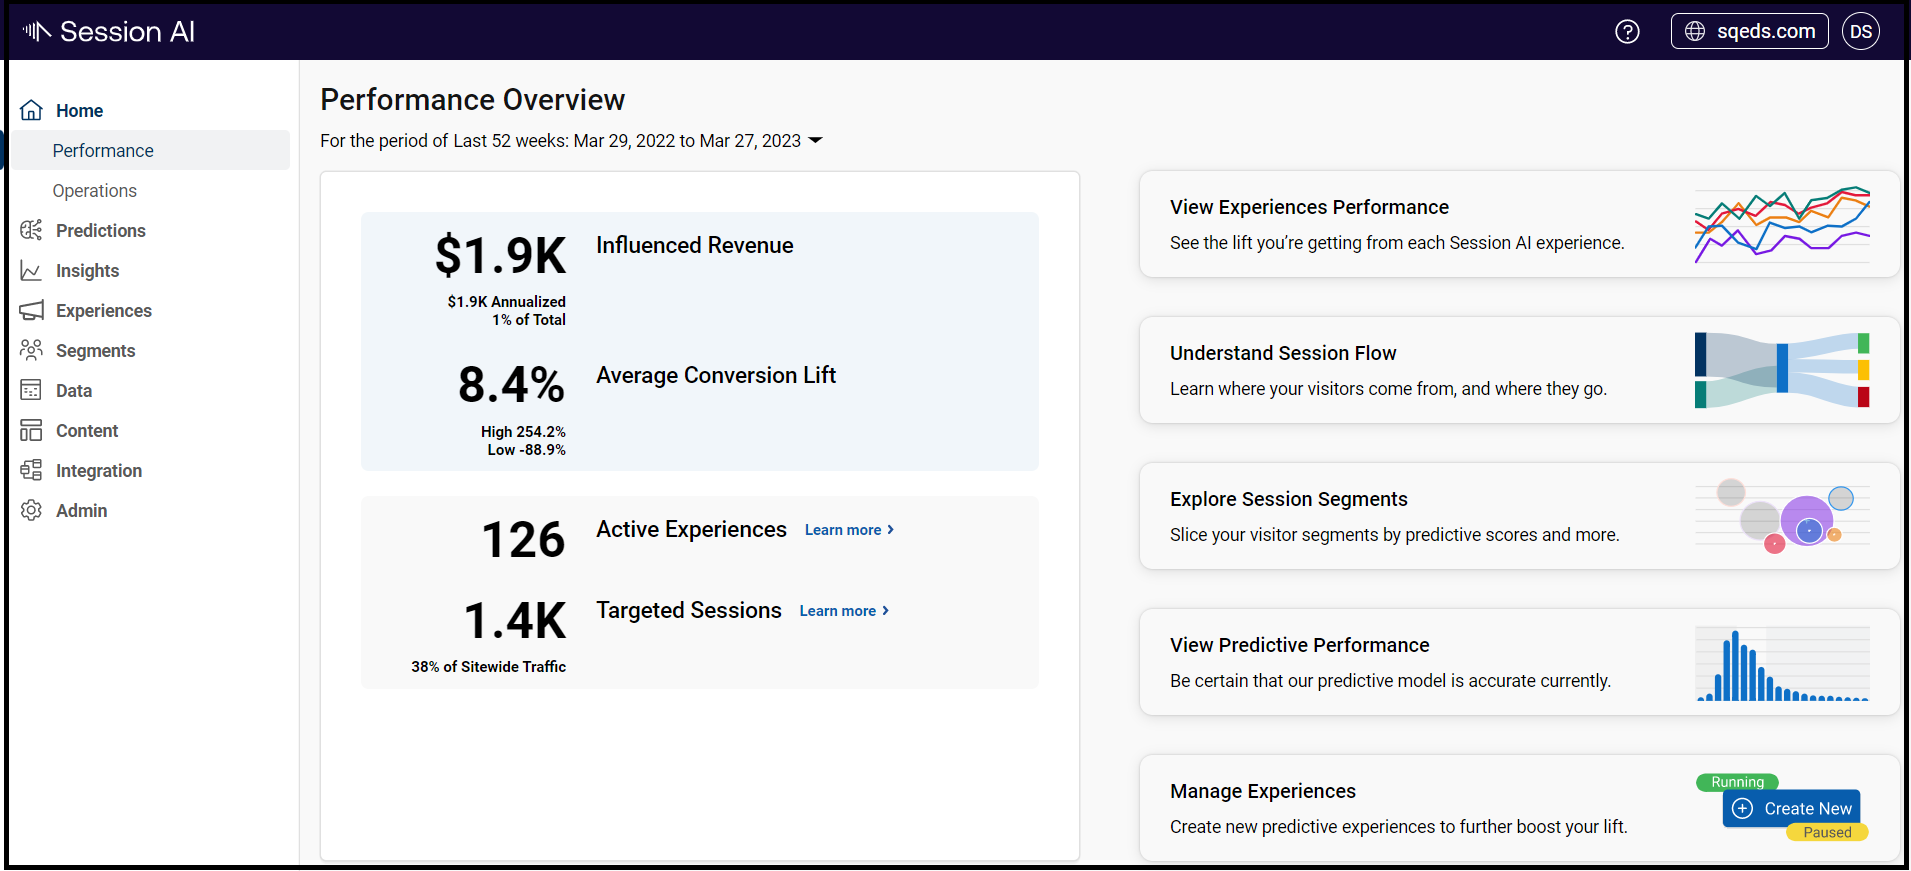Image resolution: width=1911 pixels, height=871 pixels.
Task: Open the View Predictive Performance card
Action: 1519,662
